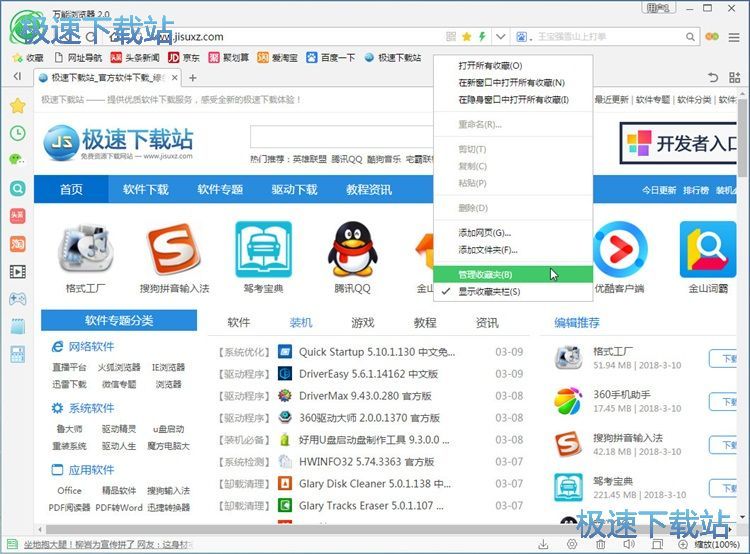Click the zoom 100% control
The width and height of the screenshot is (750, 554).
click(709, 544)
